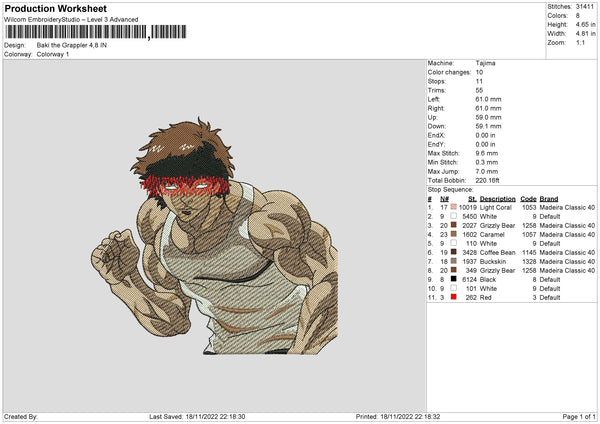The height and width of the screenshot is (424, 600).
Task: Click the Min Stitch value 0.3 mm
Action: (487, 162)
